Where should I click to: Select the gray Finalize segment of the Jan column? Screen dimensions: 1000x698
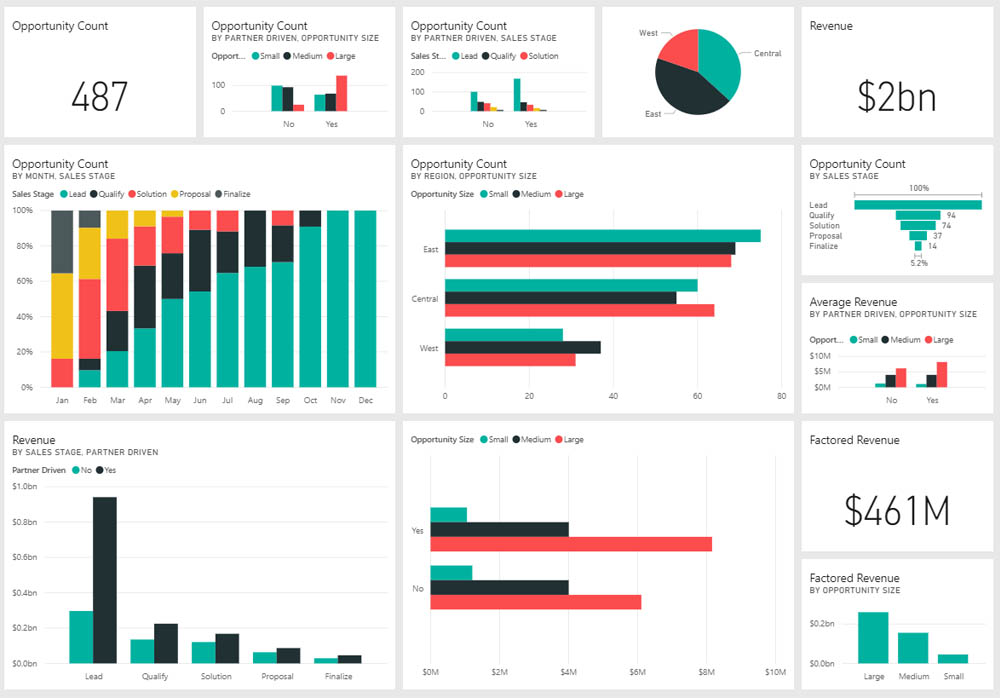(x=62, y=242)
